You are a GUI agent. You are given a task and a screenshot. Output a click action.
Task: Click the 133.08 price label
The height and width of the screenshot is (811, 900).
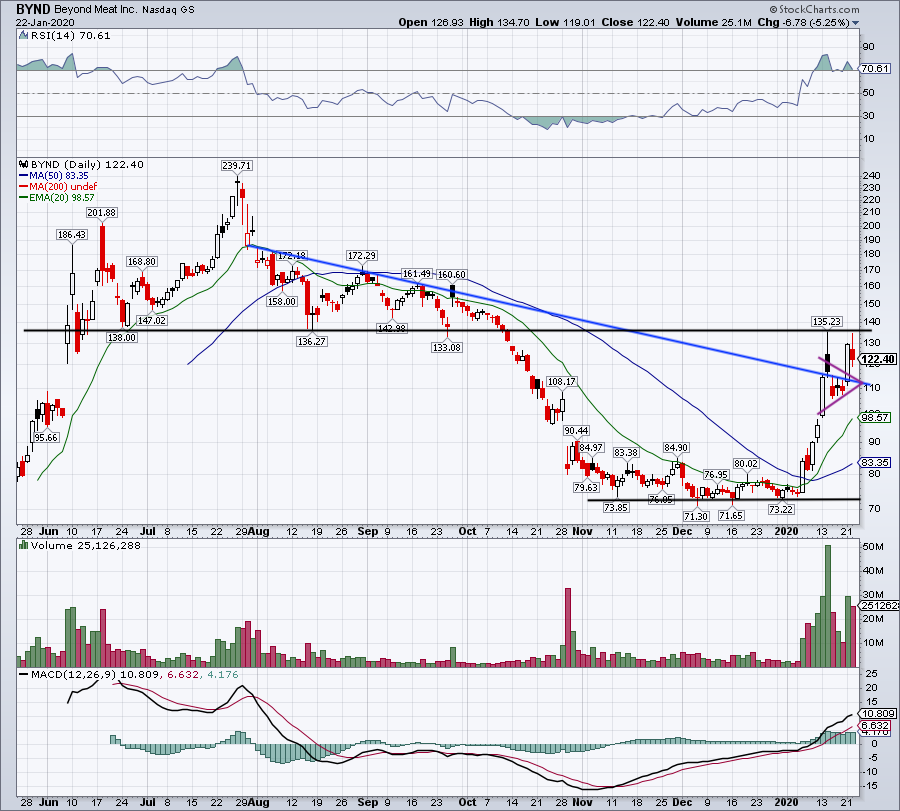coord(447,347)
